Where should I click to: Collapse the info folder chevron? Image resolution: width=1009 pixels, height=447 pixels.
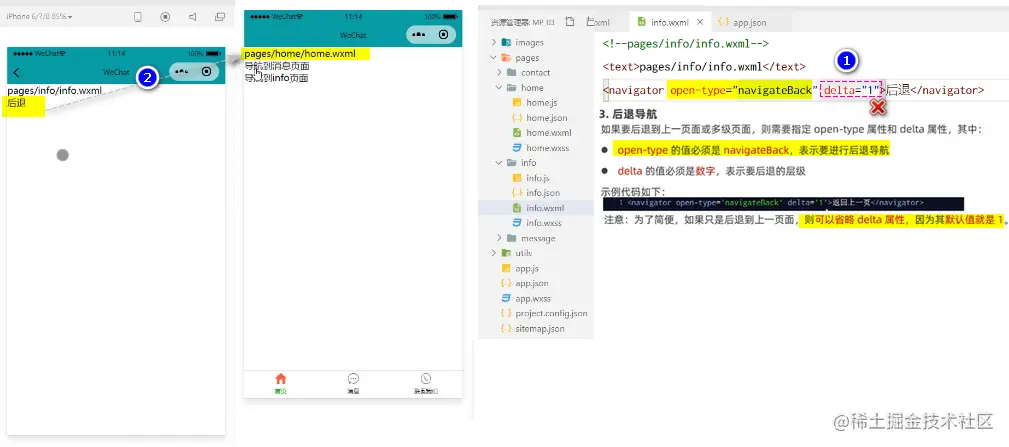click(499, 163)
